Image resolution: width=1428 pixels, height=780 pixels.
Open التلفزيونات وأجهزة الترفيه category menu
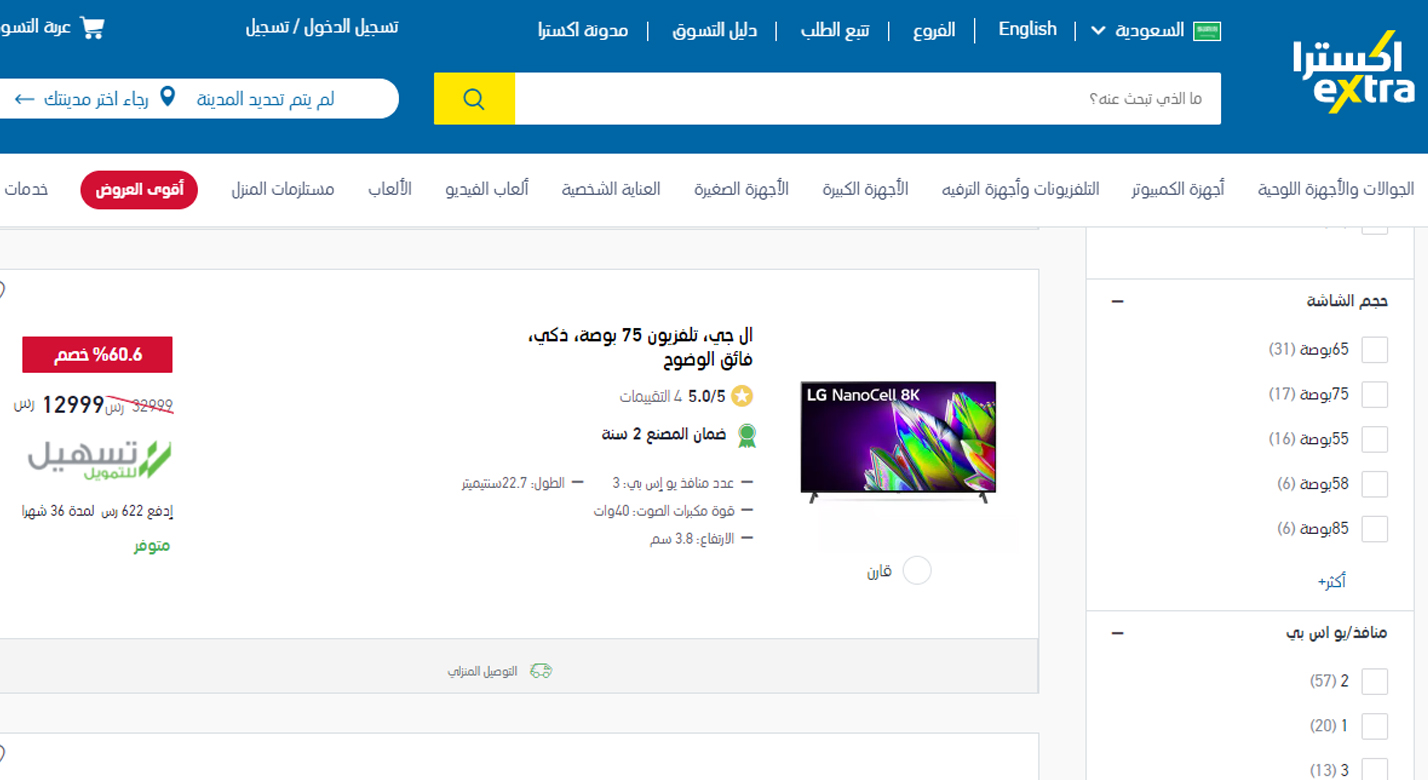point(1020,189)
